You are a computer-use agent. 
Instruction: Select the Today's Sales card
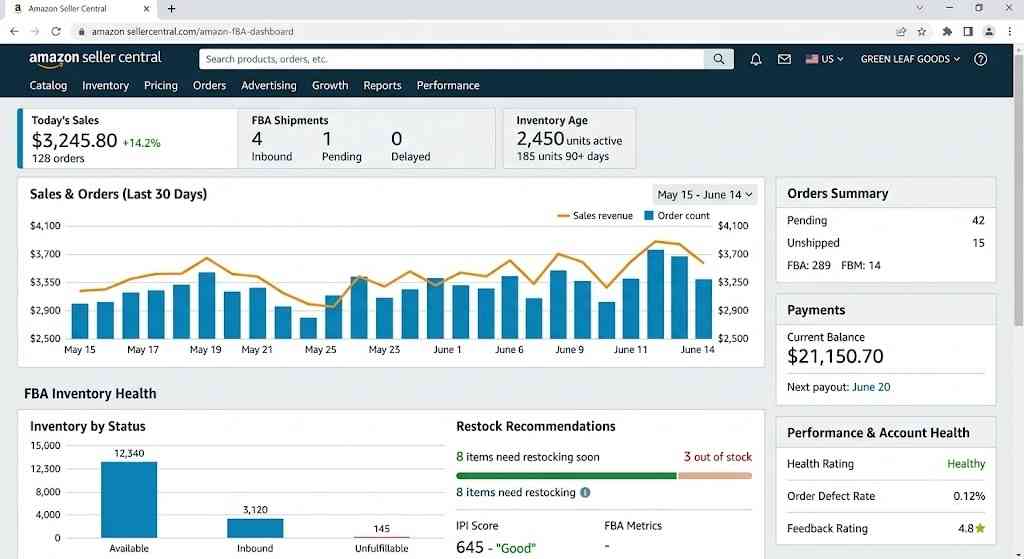[x=127, y=138]
